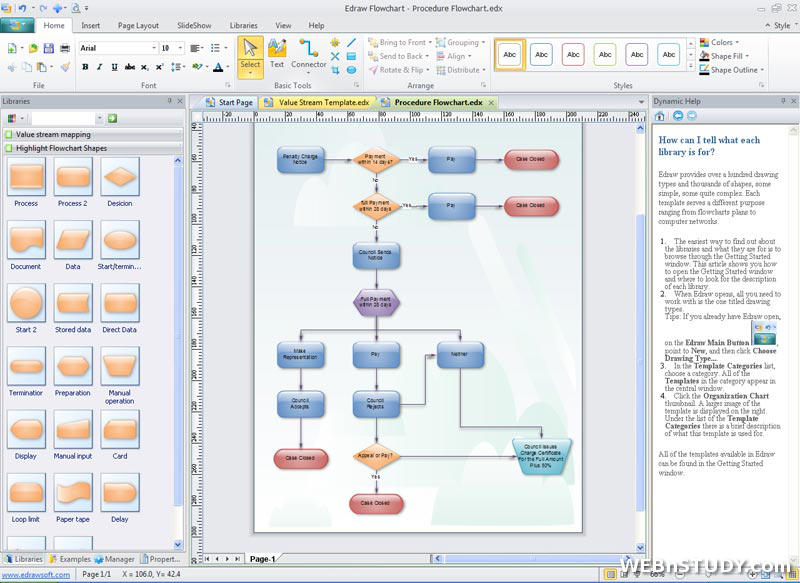Viewport: 800px width, 583px height.
Task: Expand the Value stream mapping library header
Action: (x=93, y=135)
